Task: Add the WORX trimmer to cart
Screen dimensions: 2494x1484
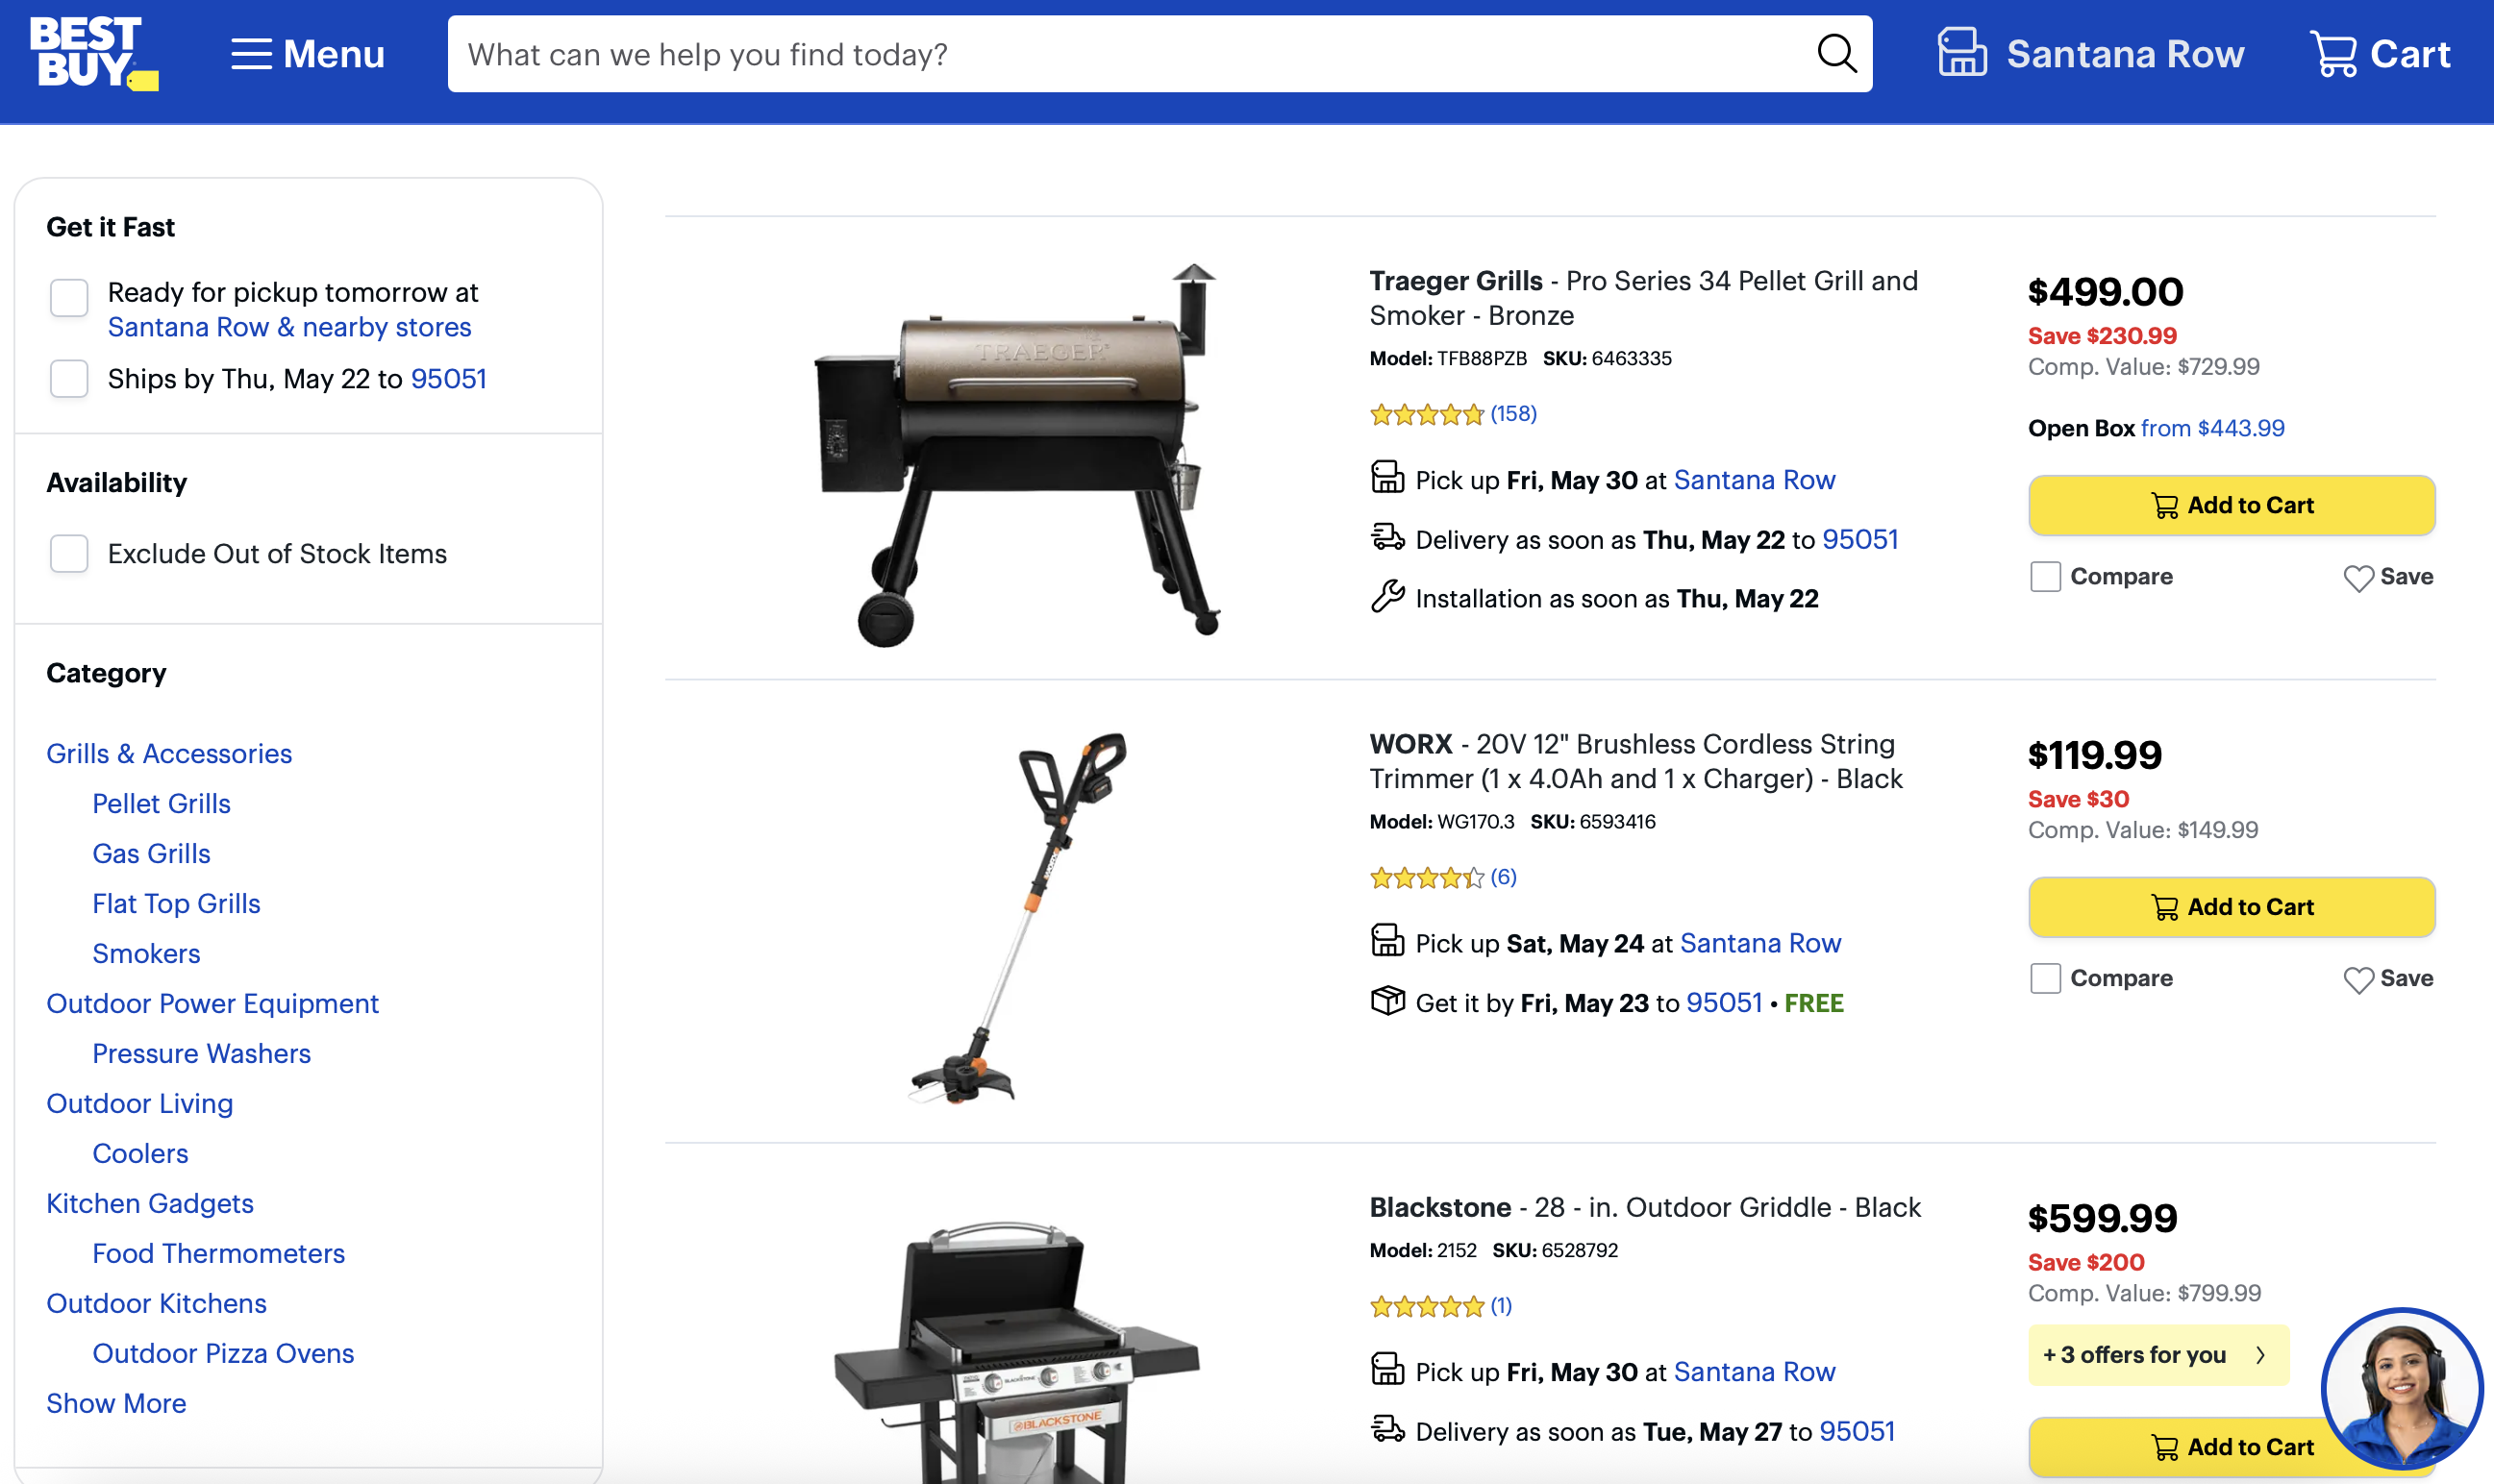Action: [2231, 907]
